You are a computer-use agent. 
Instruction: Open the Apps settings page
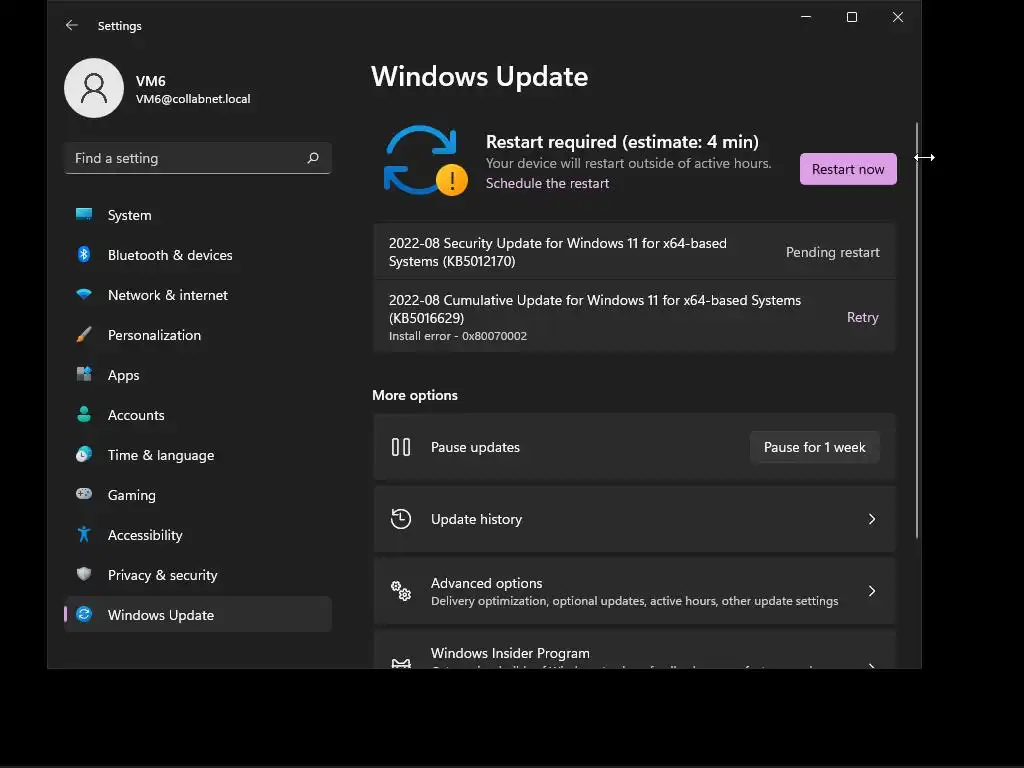(198, 375)
